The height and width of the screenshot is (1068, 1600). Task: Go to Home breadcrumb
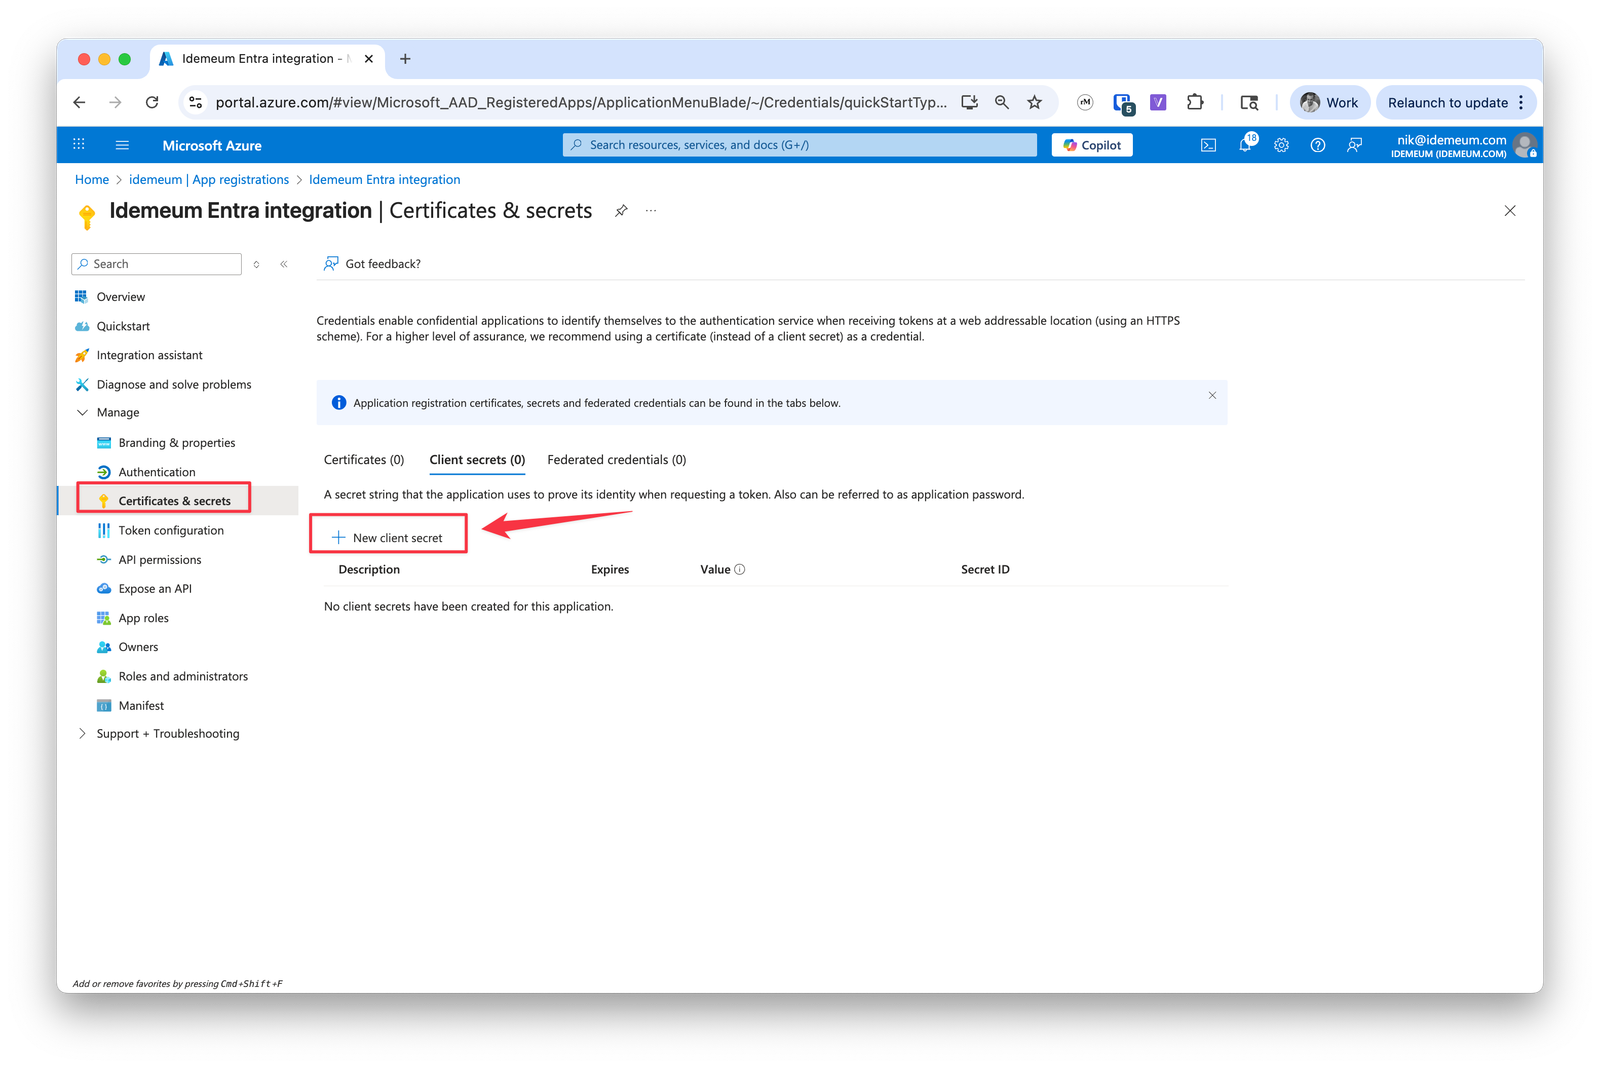pos(92,180)
